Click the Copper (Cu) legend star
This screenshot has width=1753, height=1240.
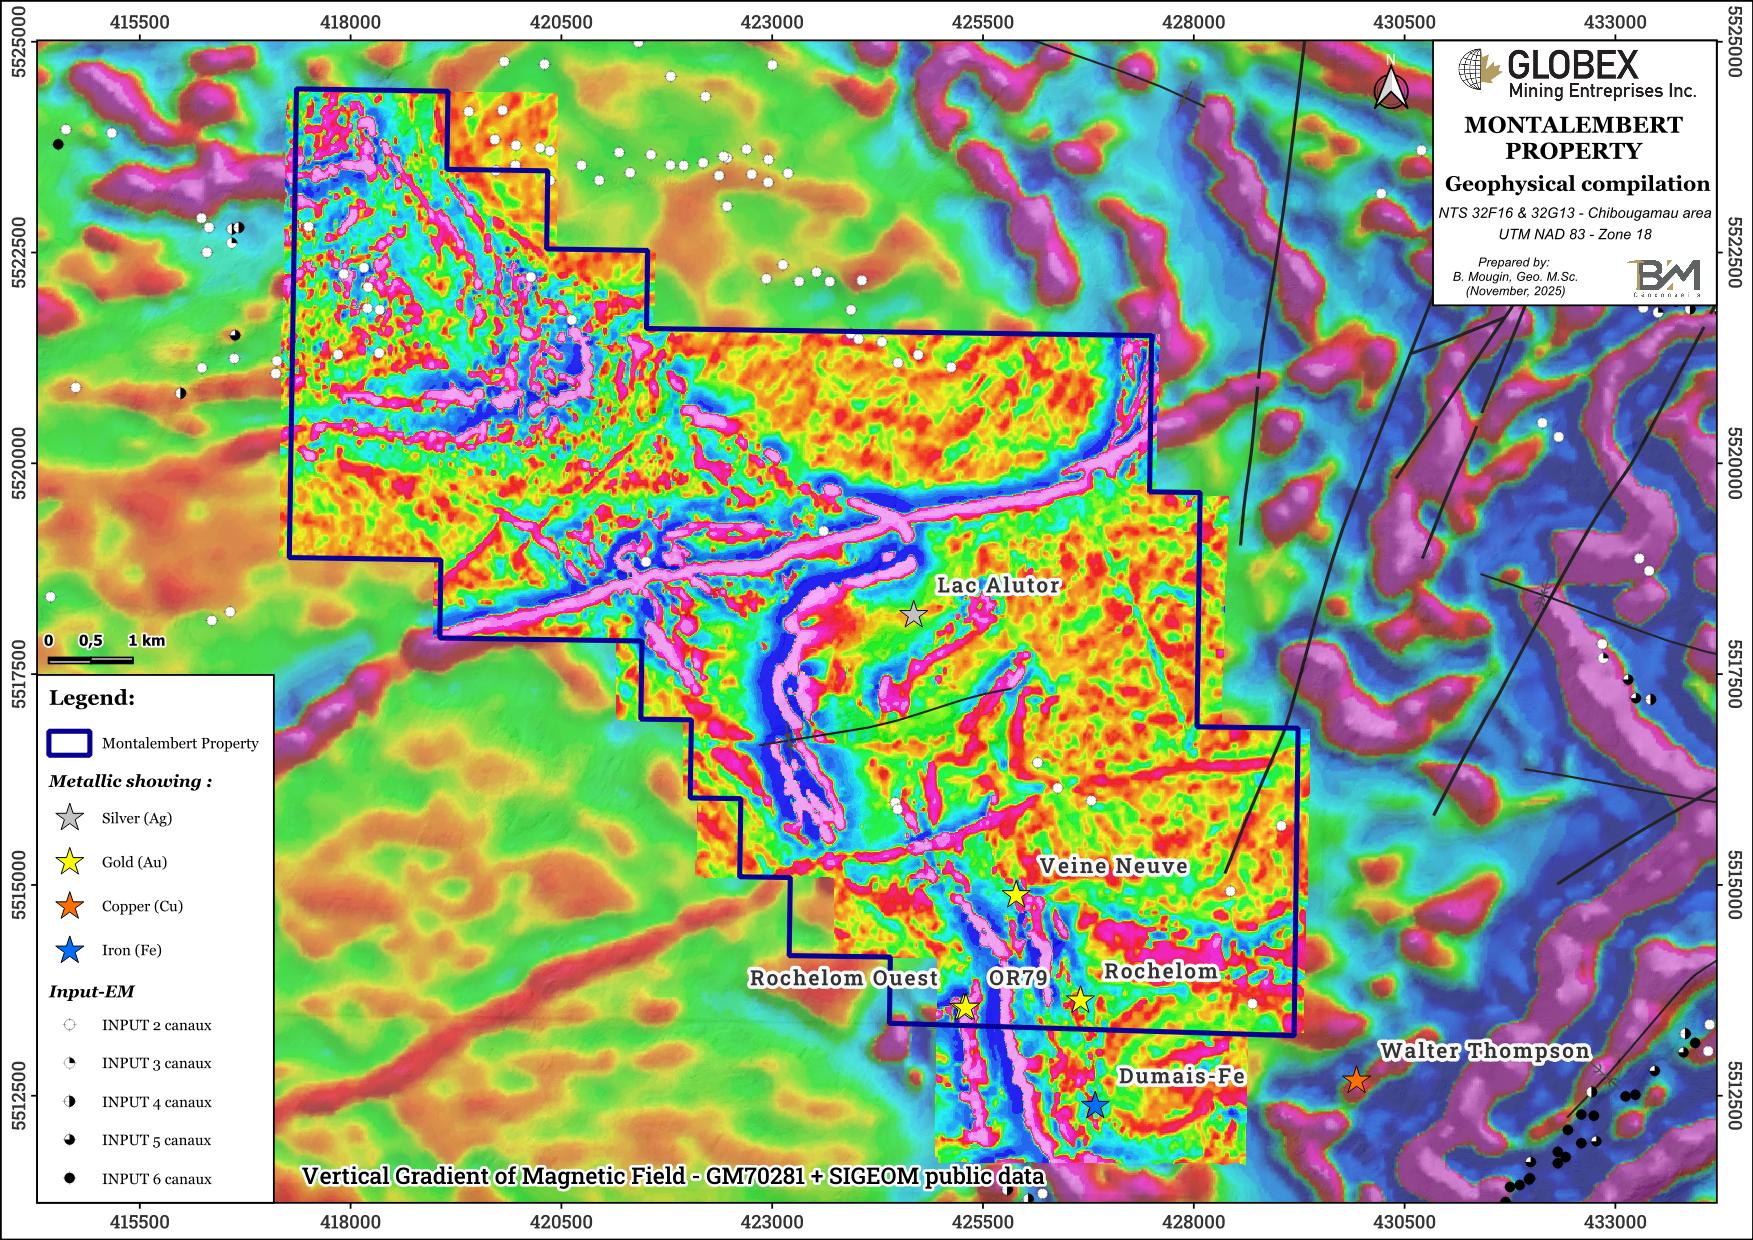click(x=69, y=906)
